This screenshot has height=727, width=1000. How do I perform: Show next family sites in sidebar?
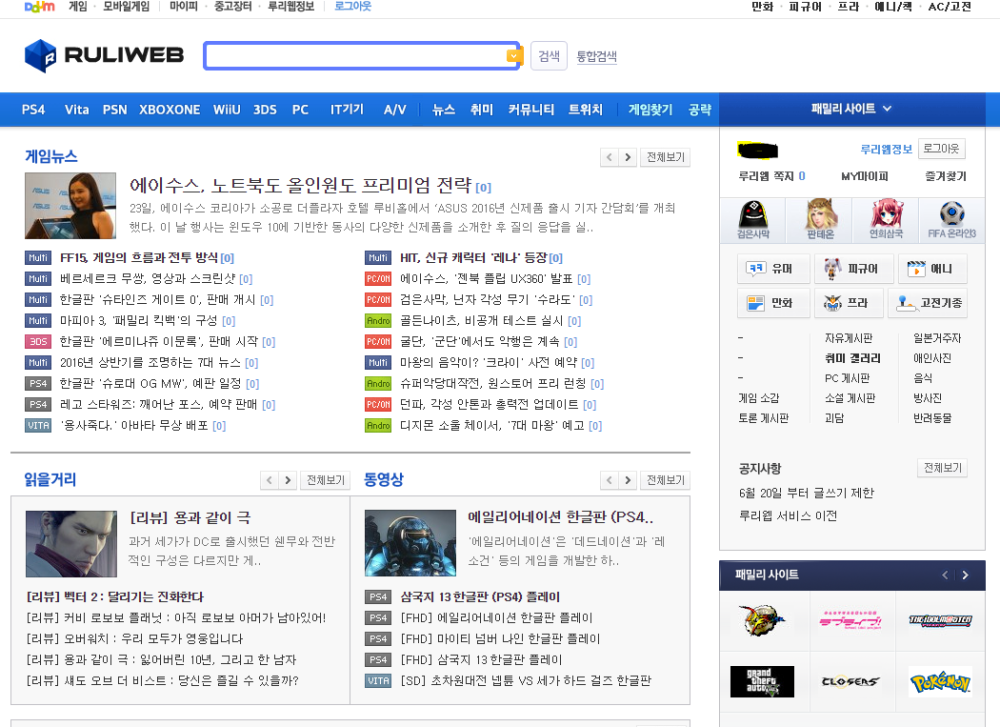click(x=965, y=575)
